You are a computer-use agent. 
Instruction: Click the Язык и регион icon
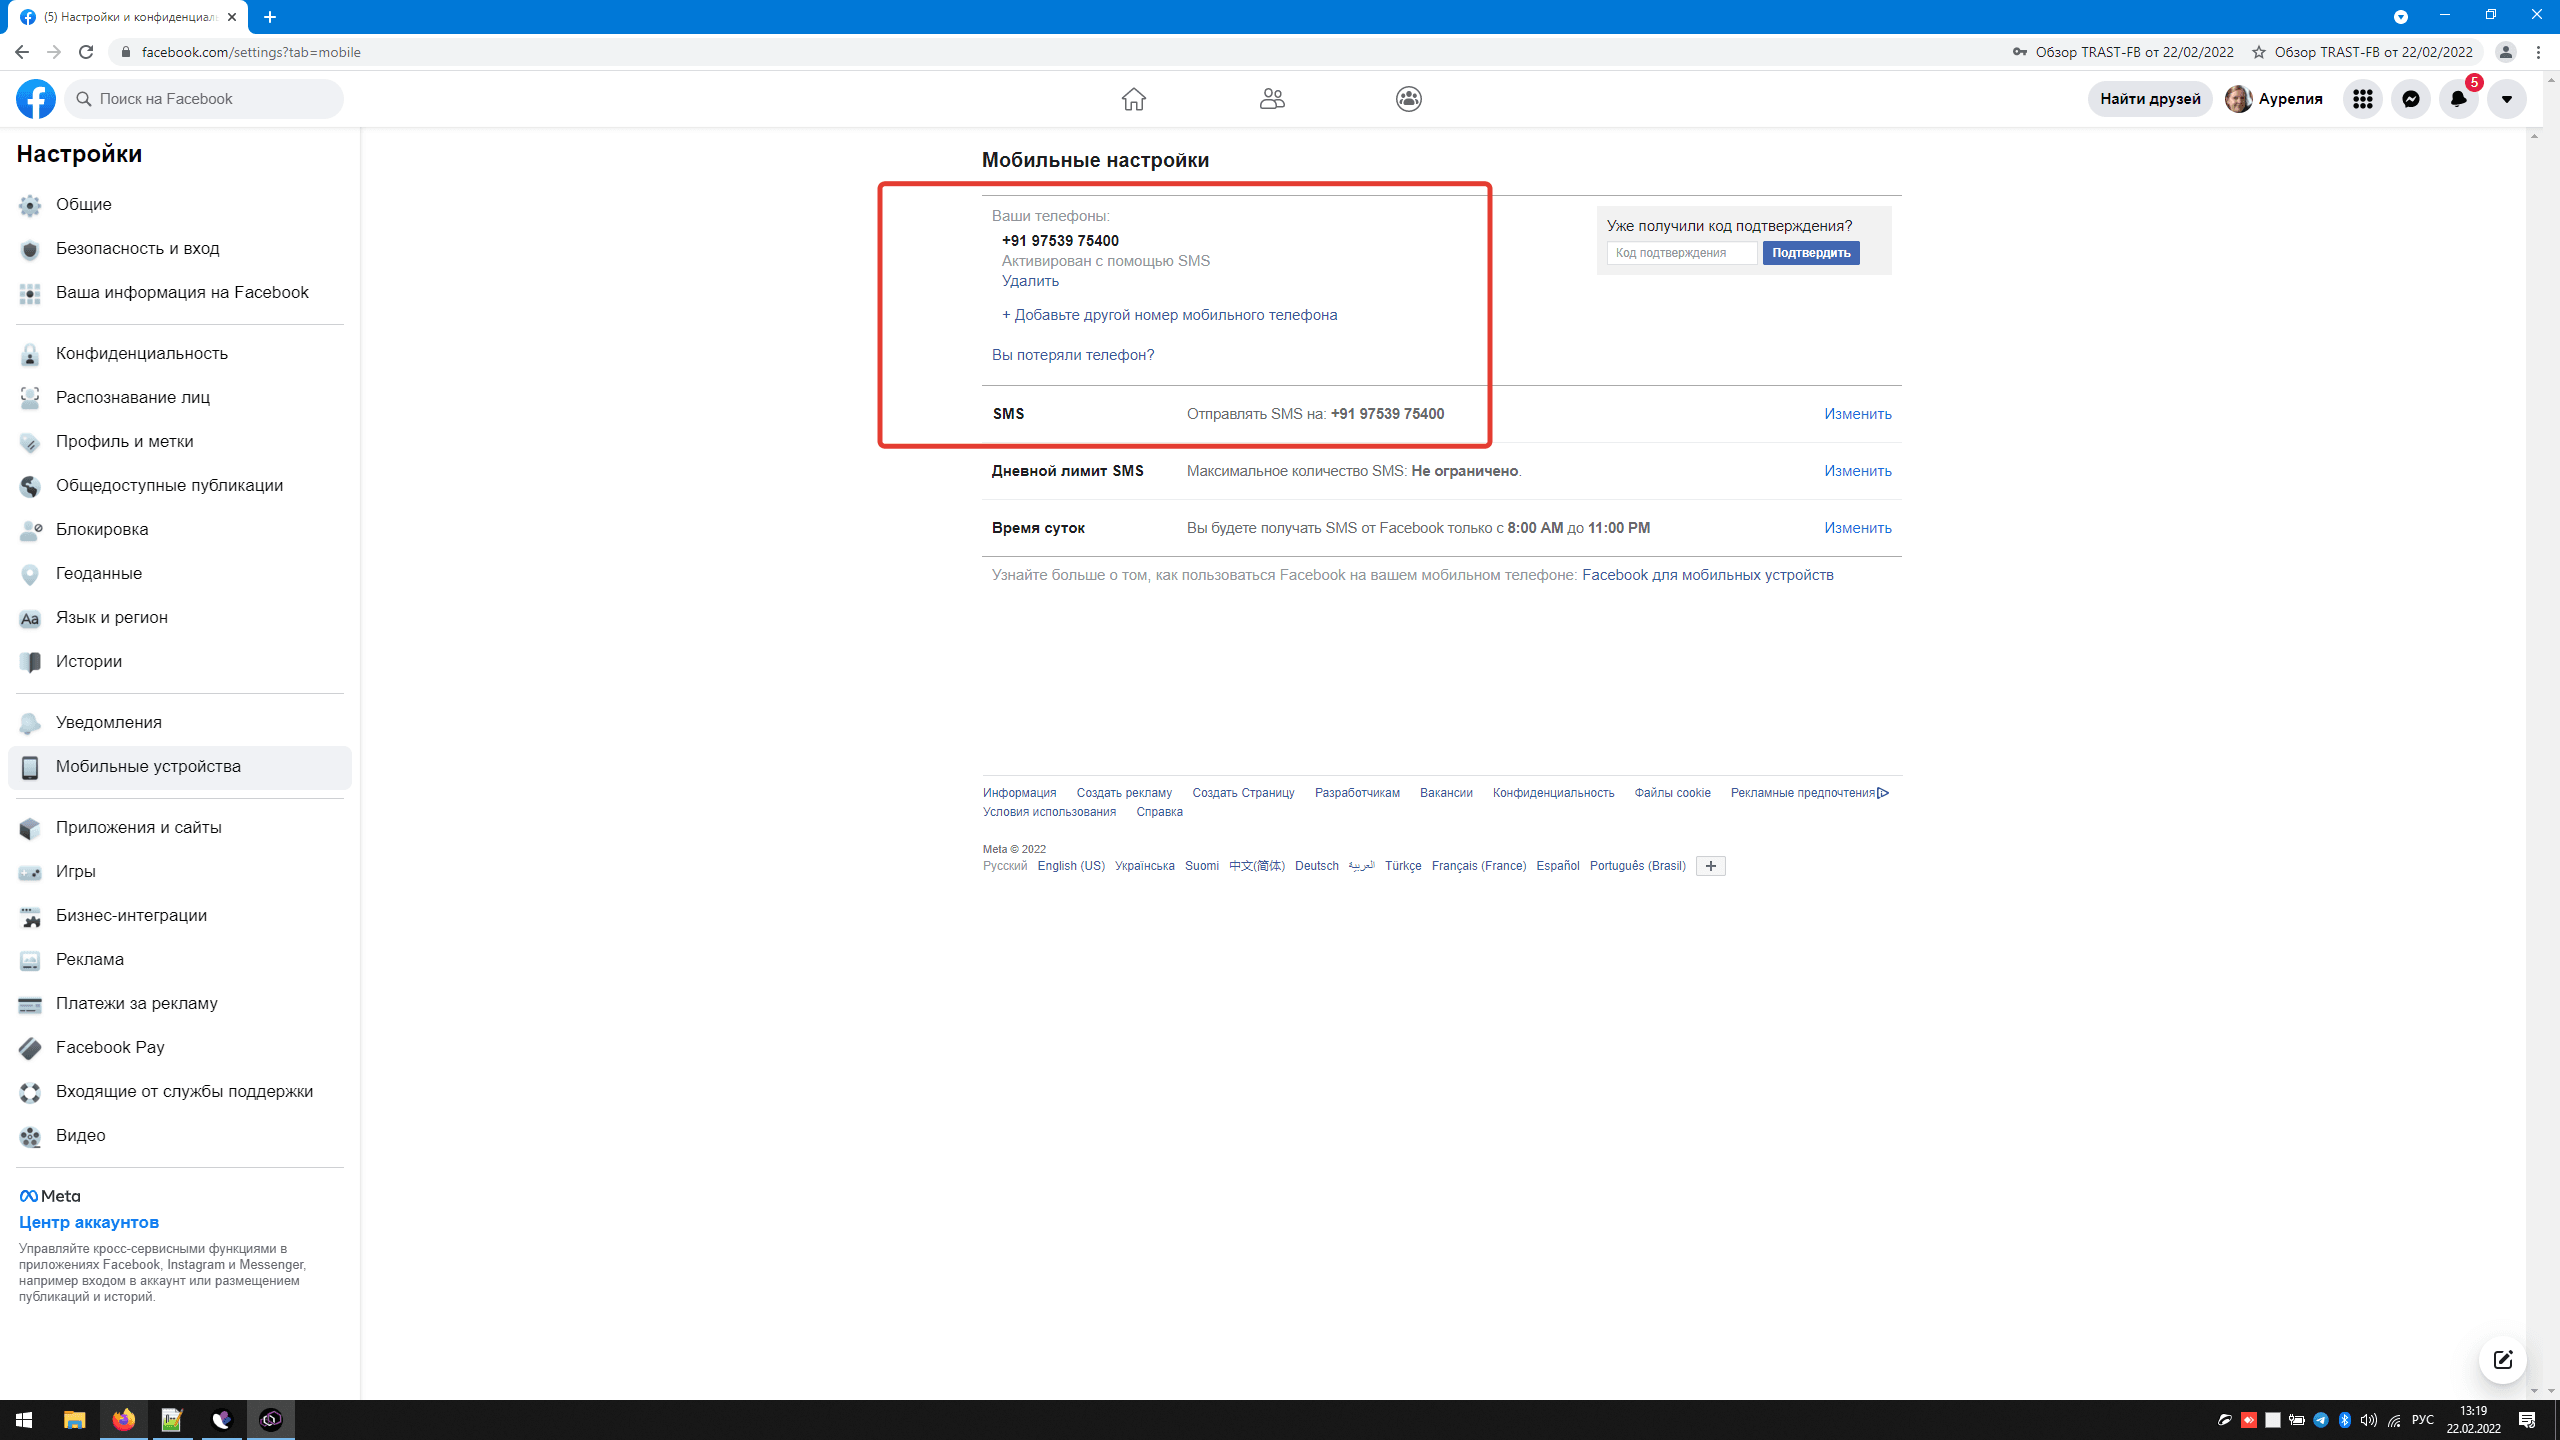[30, 618]
